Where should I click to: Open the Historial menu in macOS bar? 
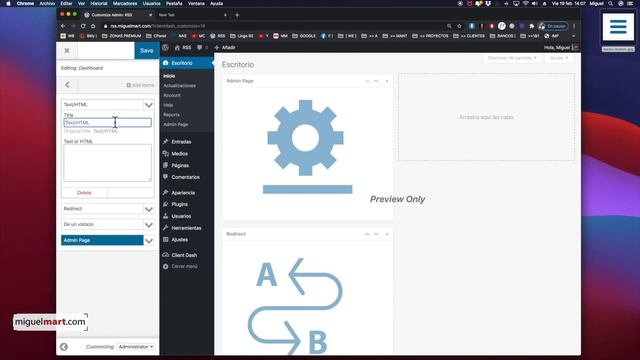click(98, 3)
